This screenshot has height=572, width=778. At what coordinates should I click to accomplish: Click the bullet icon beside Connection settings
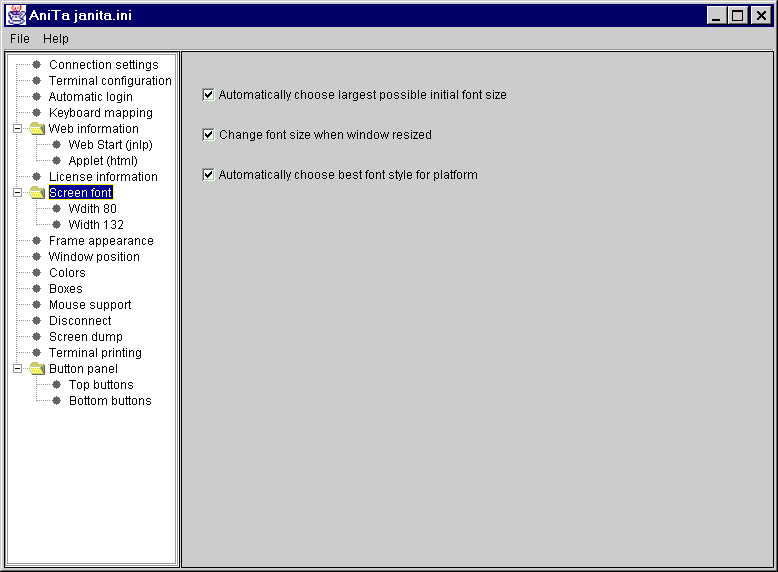tap(37, 64)
